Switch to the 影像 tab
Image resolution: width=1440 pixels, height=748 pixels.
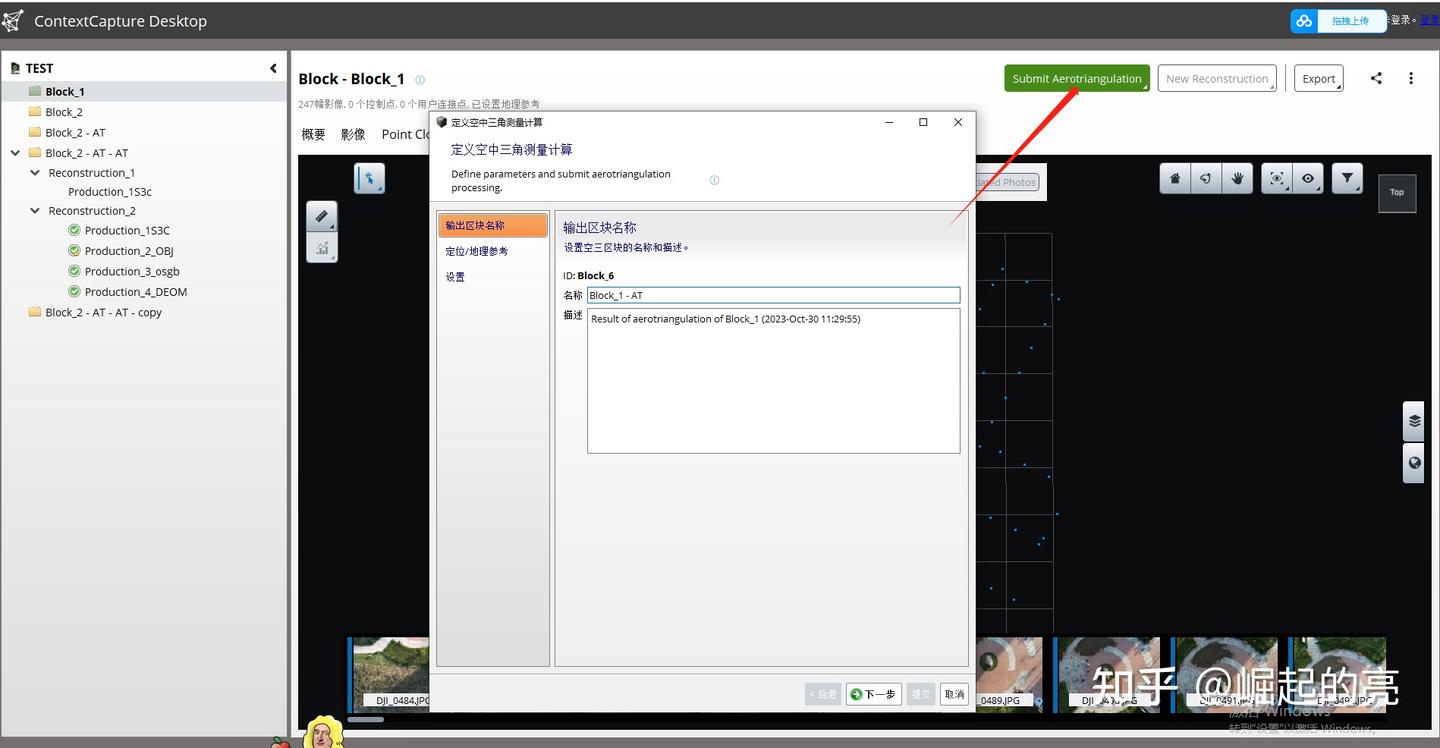352,134
